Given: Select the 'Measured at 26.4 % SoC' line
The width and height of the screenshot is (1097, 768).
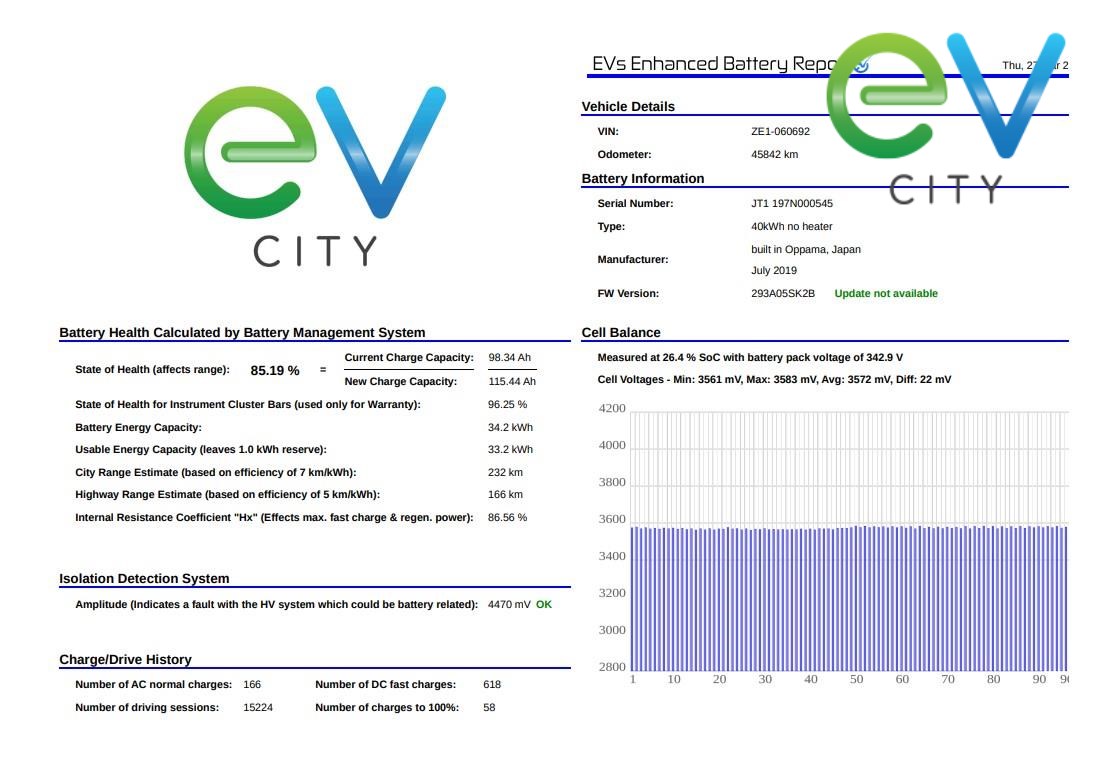Looking at the screenshot, I should click(750, 357).
